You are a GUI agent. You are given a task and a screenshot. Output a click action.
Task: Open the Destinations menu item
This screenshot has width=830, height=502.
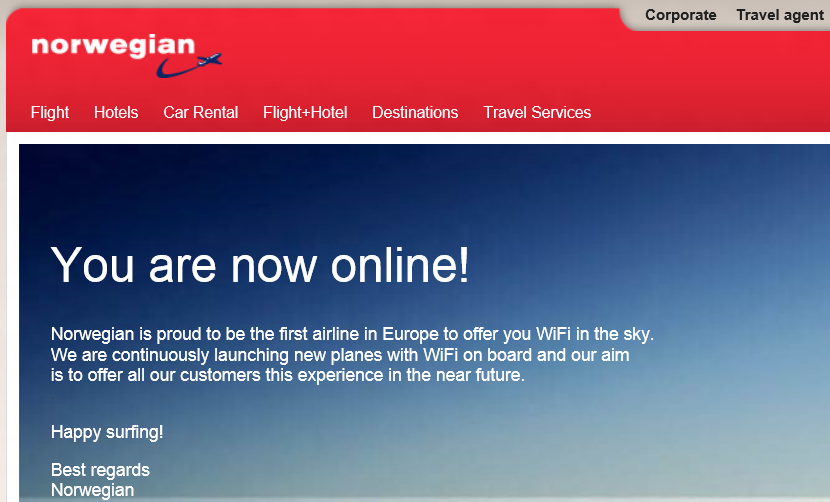pos(415,112)
